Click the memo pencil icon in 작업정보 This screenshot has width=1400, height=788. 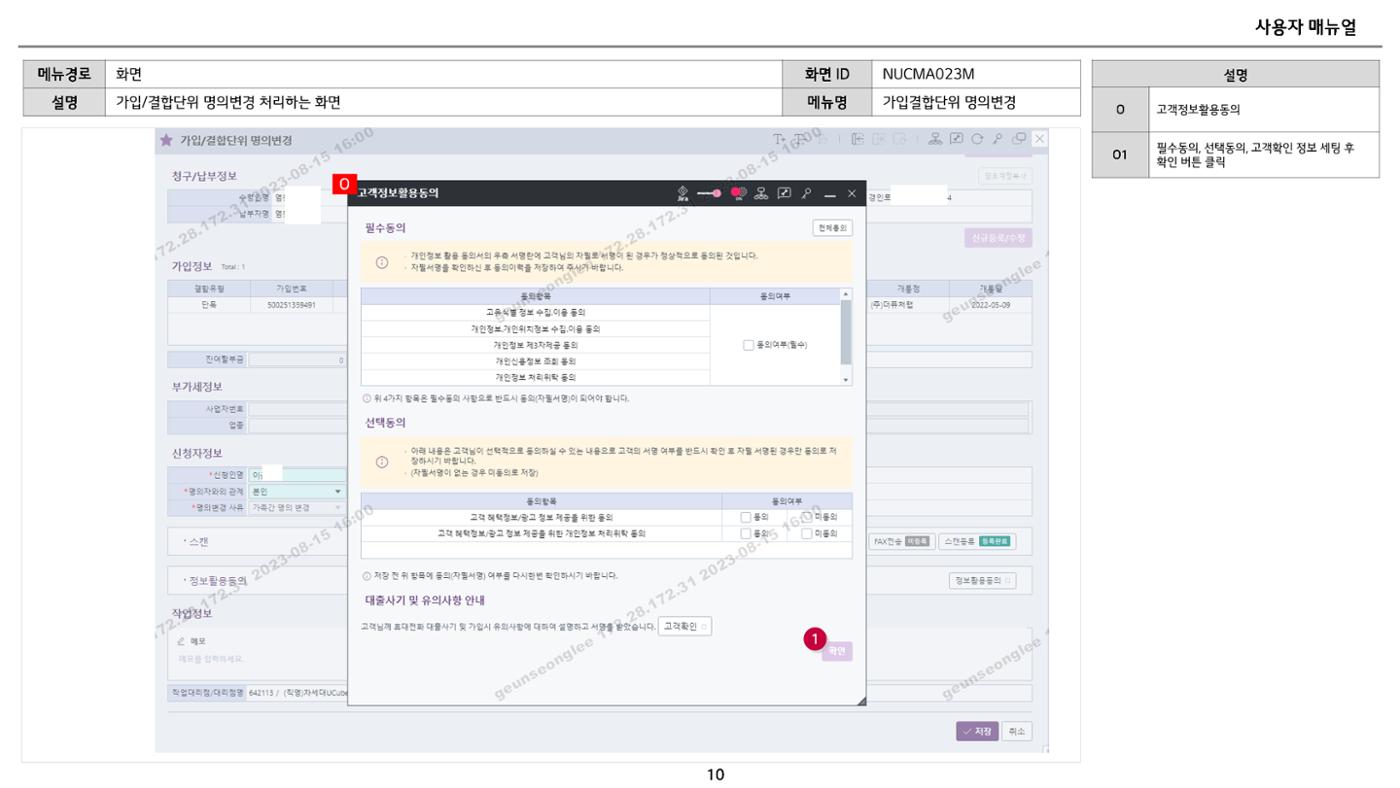(x=182, y=642)
